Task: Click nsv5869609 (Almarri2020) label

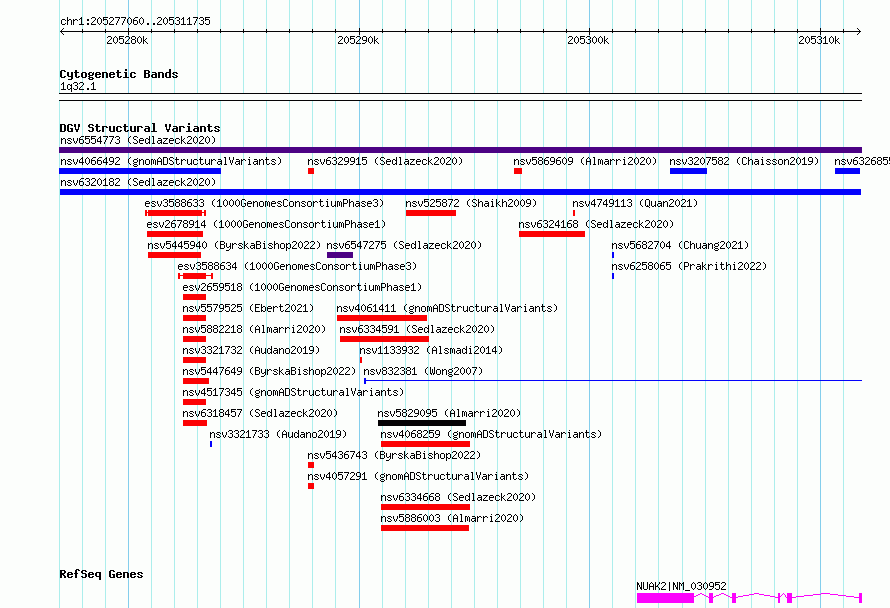Action: click(x=585, y=161)
